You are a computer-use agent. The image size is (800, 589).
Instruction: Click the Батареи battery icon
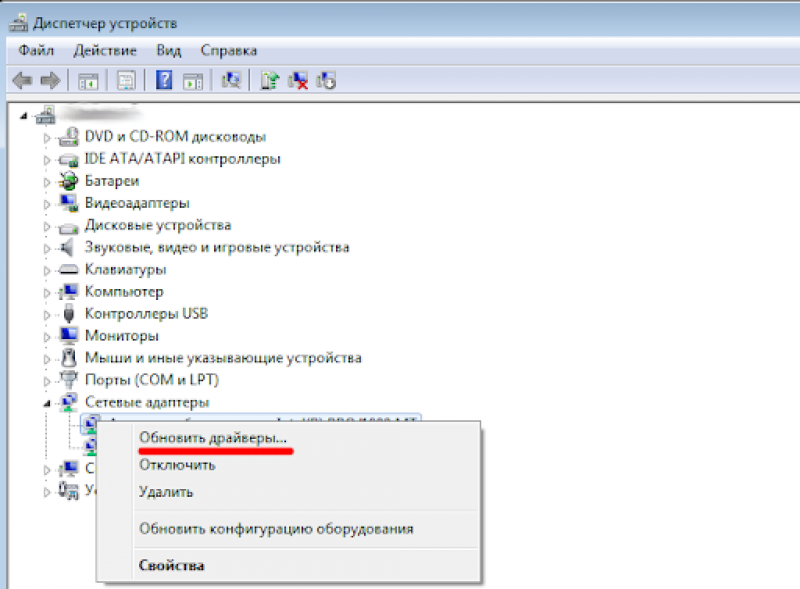click(x=68, y=181)
